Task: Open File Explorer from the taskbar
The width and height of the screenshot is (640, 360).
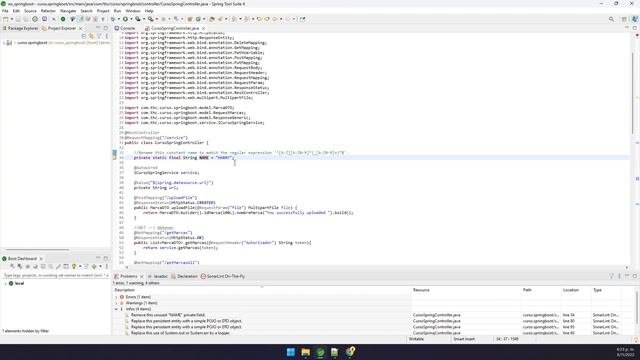Action: pos(305,352)
